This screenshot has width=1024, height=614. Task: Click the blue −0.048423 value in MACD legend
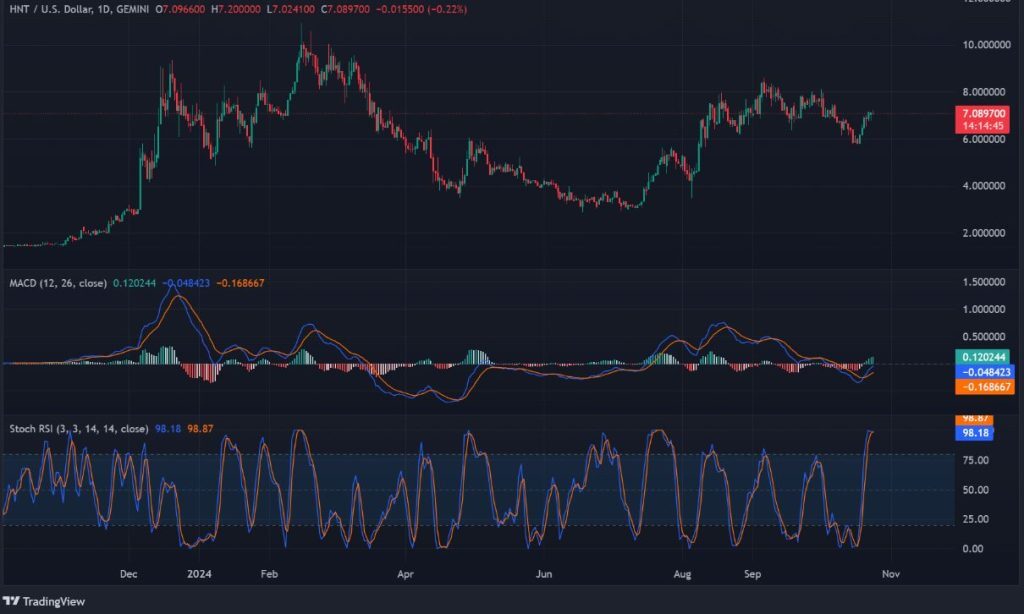(x=186, y=283)
